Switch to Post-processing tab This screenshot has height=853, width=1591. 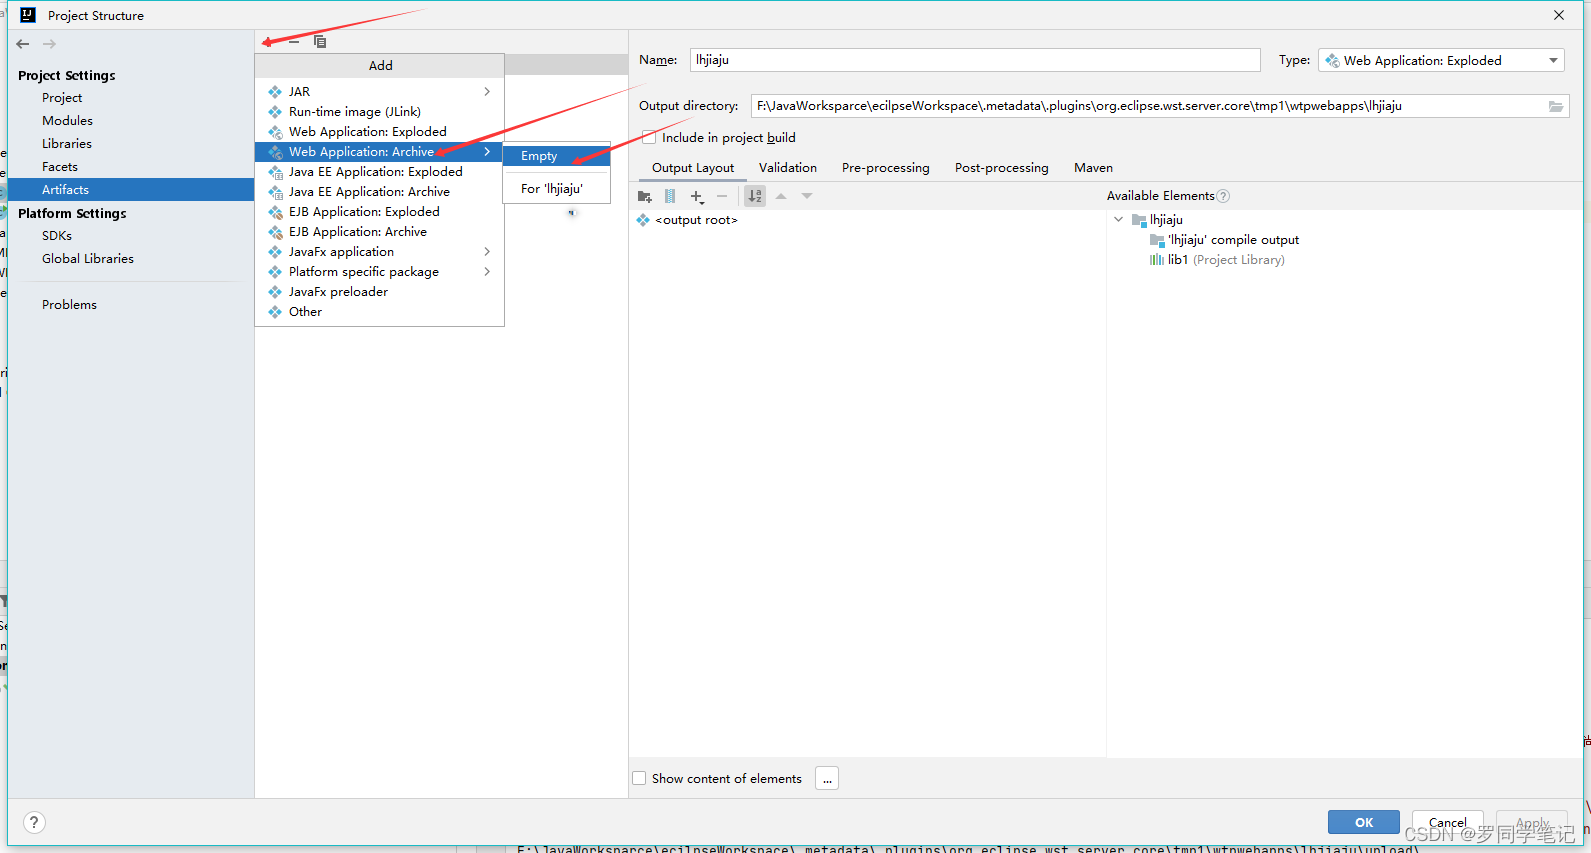pyautogui.click(x=1002, y=168)
